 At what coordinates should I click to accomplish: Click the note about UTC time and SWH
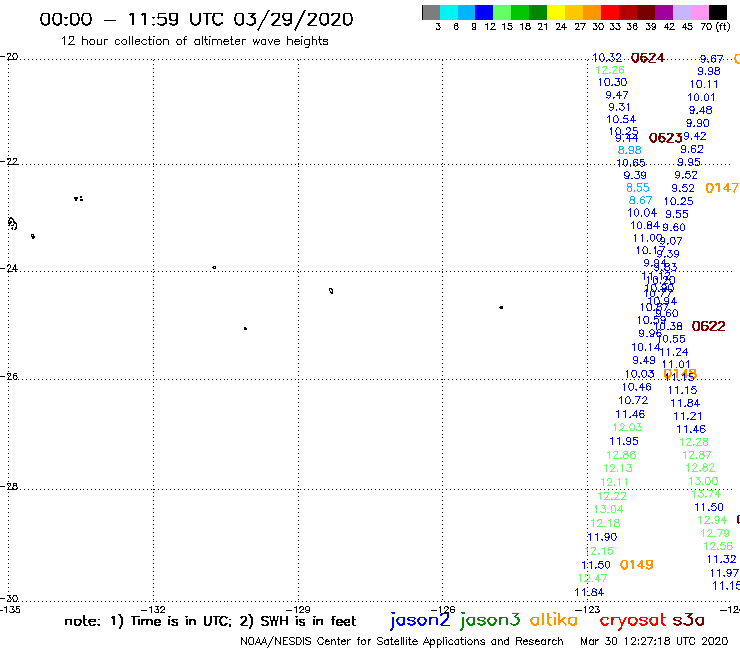pyautogui.click(x=210, y=621)
